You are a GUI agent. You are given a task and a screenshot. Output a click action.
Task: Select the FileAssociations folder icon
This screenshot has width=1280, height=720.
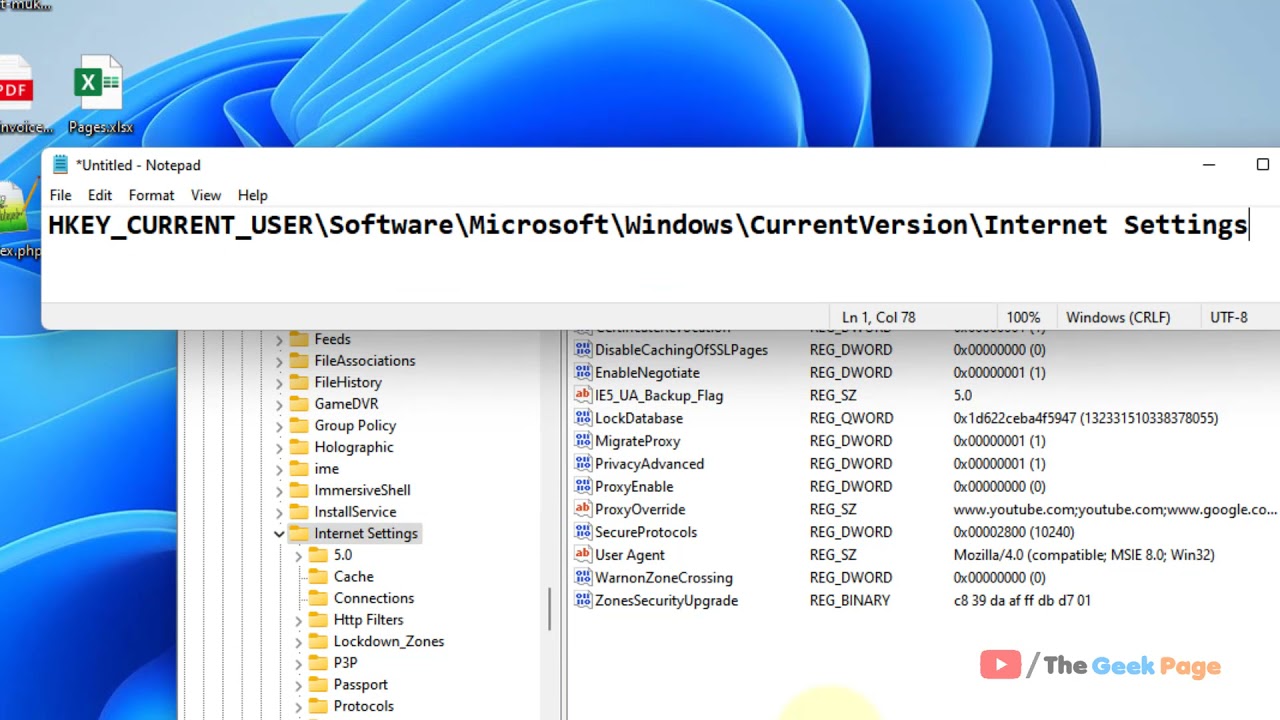click(298, 360)
